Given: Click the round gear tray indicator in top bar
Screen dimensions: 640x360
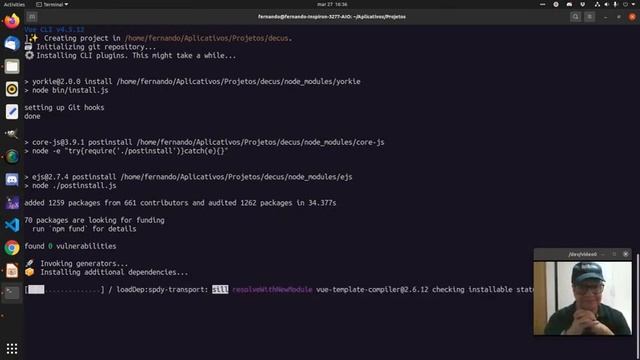Looking at the screenshot, I should [556, 4].
